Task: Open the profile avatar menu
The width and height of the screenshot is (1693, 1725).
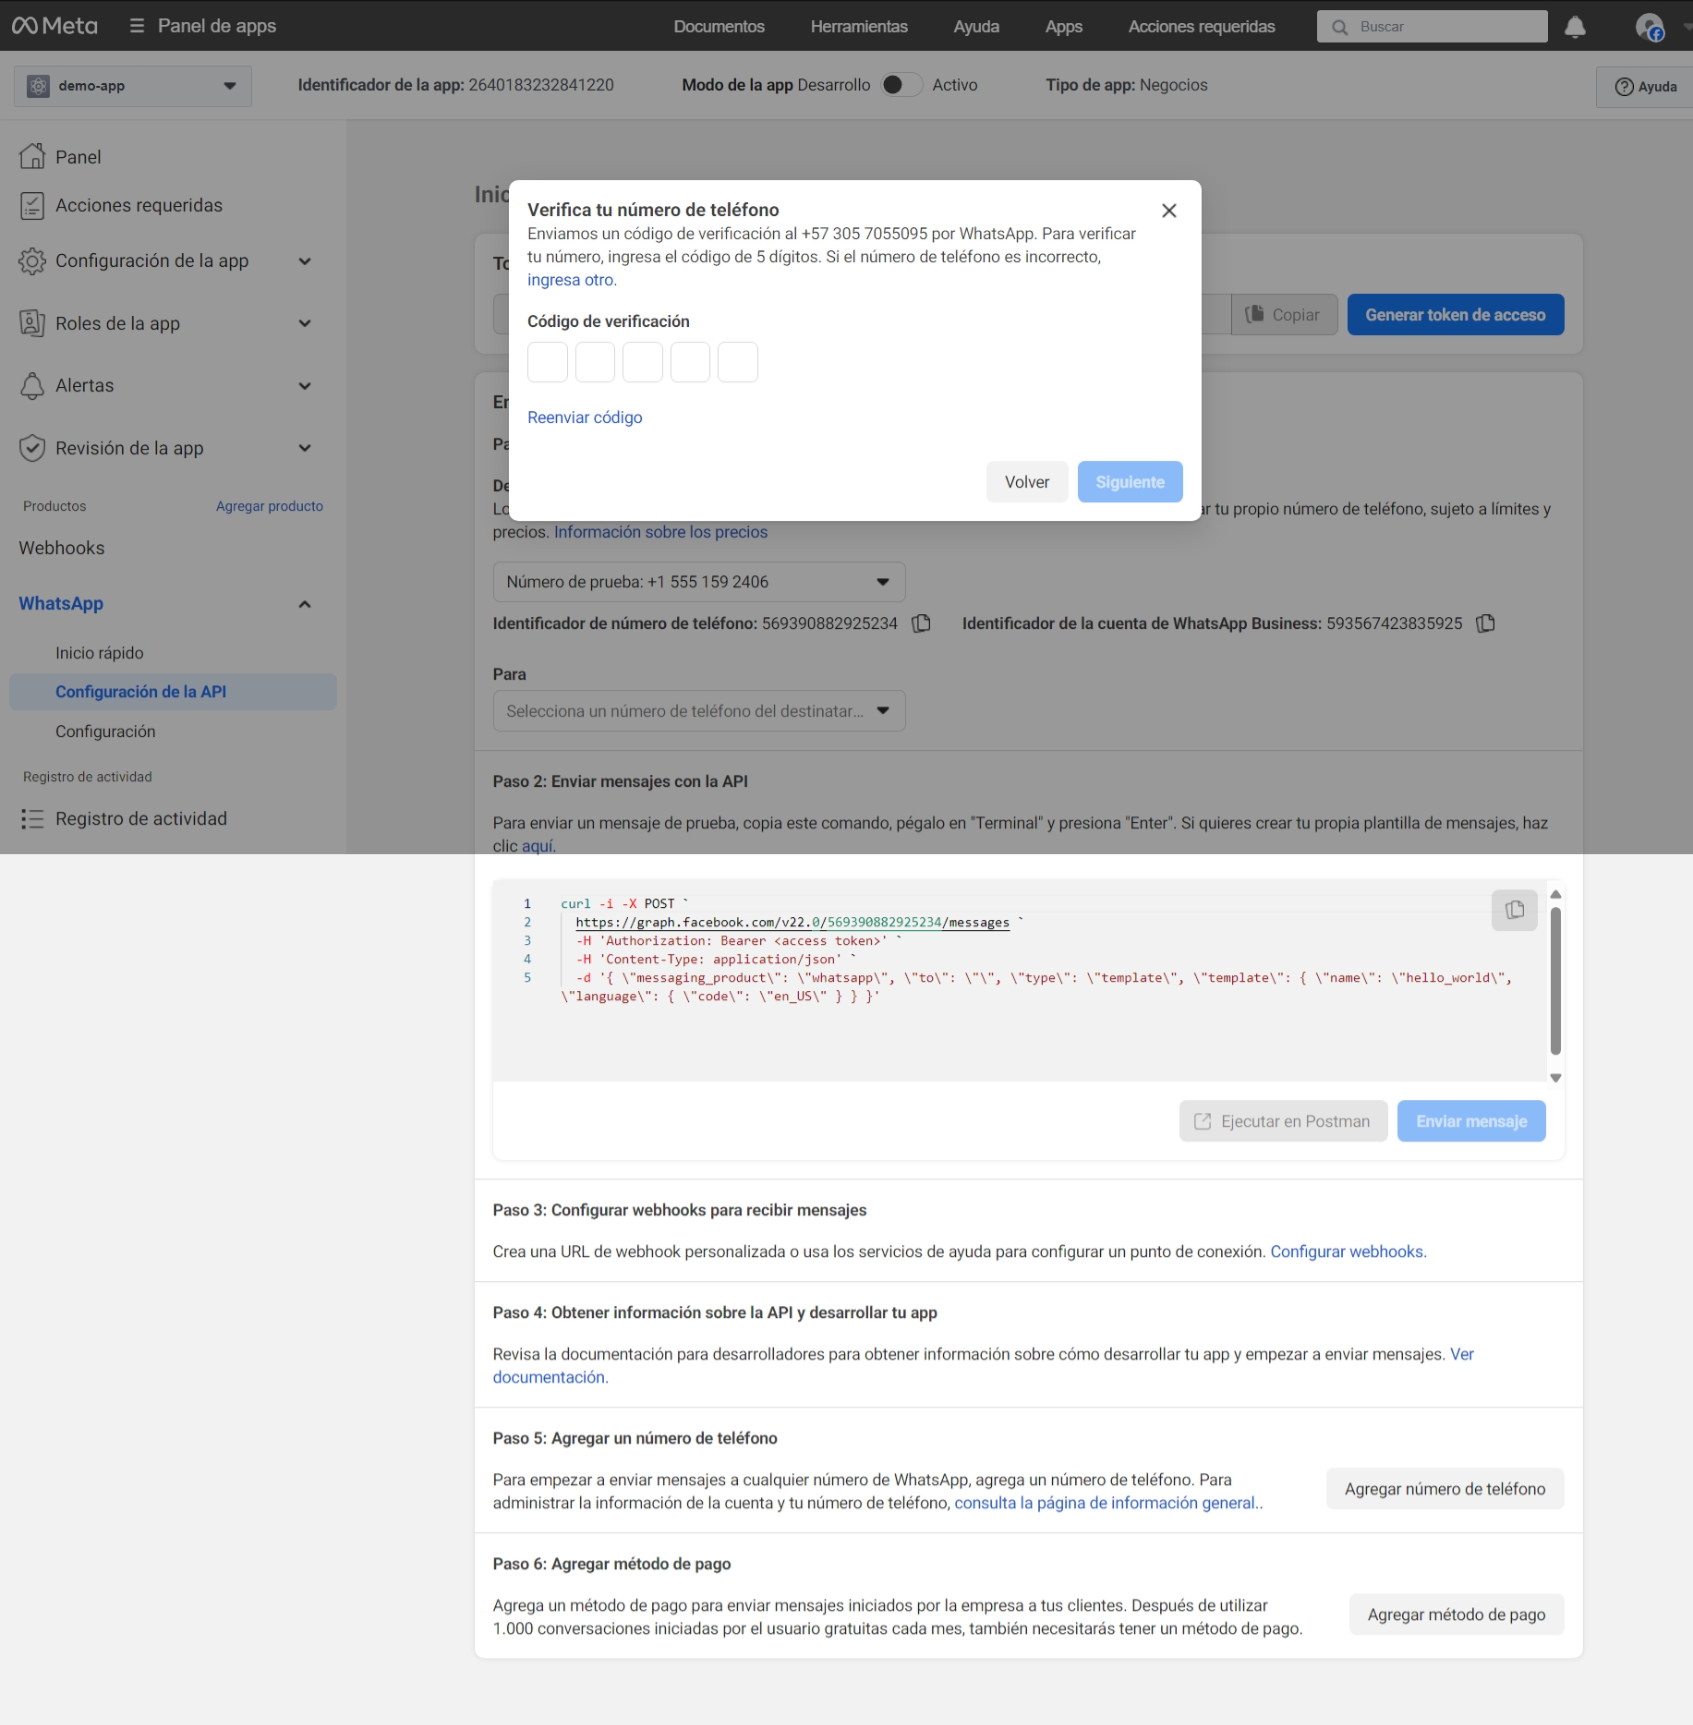Action: (x=1649, y=27)
